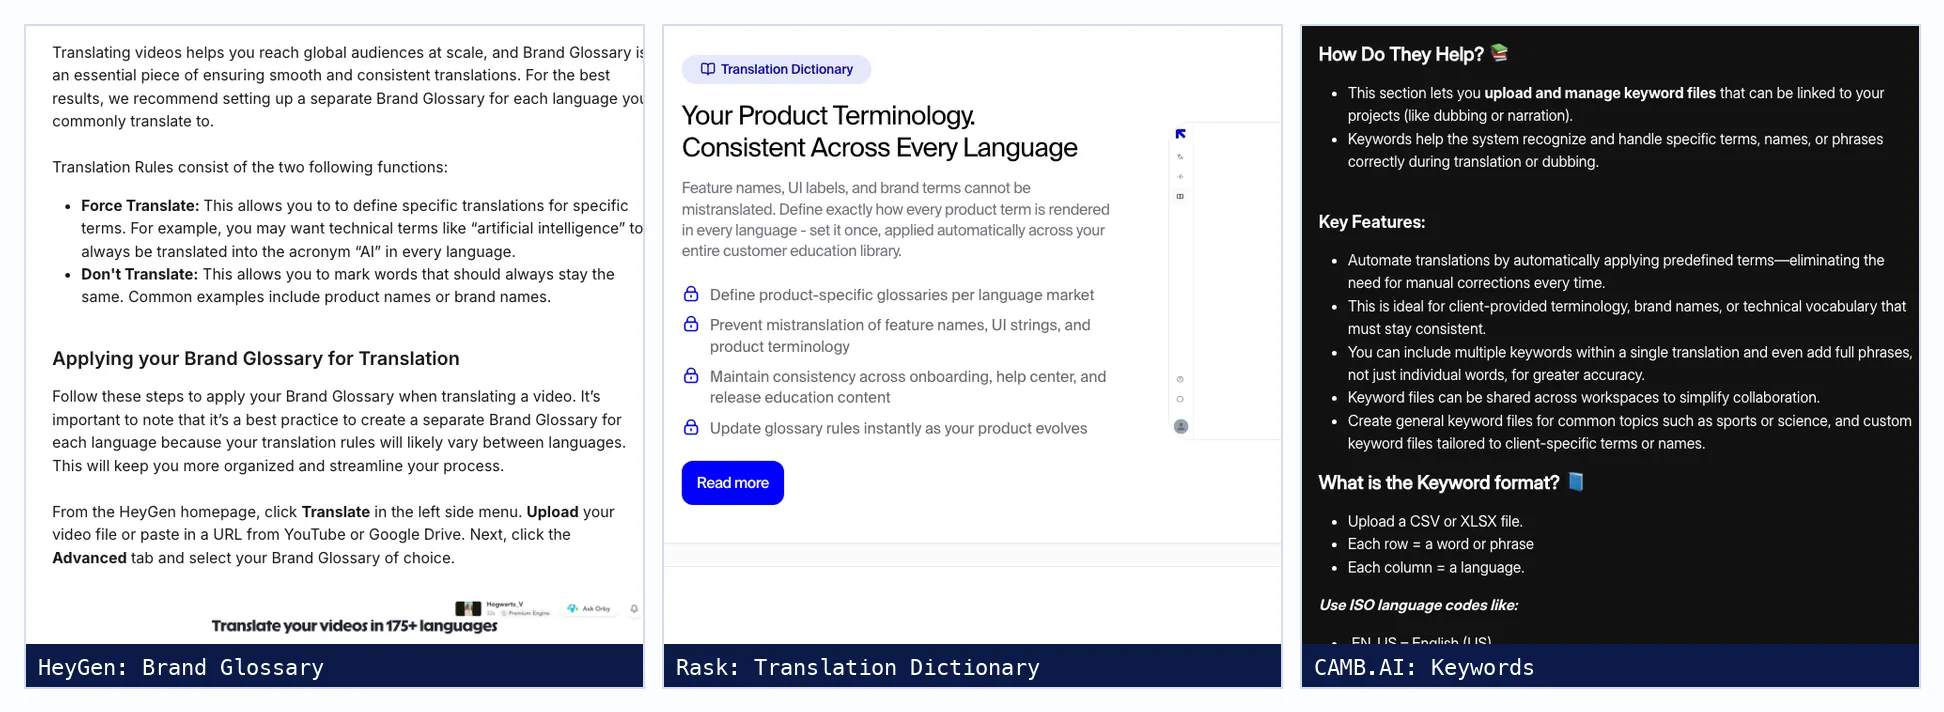This screenshot has width=1944, height=712.
Task: Click 'Upload a CSV or XLSX file.' bullet
Action: pos(1435,521)
